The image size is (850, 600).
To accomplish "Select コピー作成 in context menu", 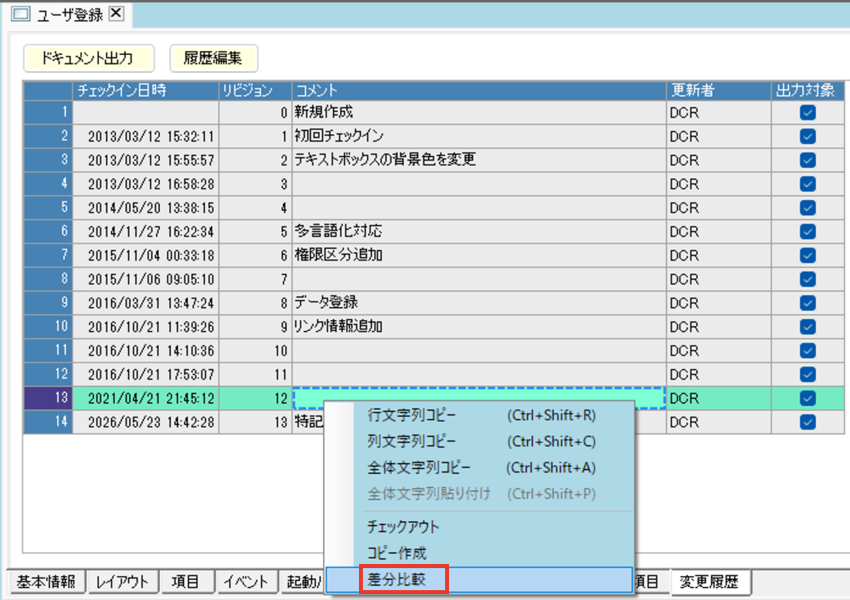I will tap(480, 553).
